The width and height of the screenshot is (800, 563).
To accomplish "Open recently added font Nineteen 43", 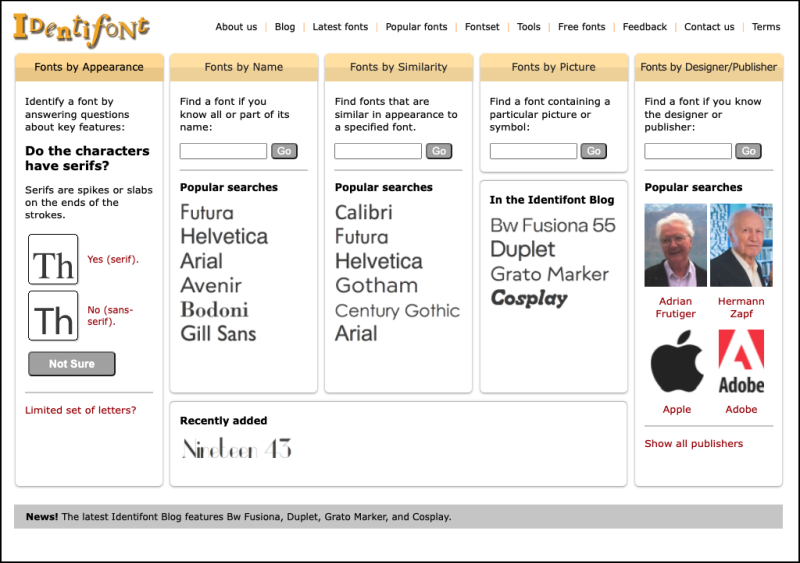I will (237, 449).
